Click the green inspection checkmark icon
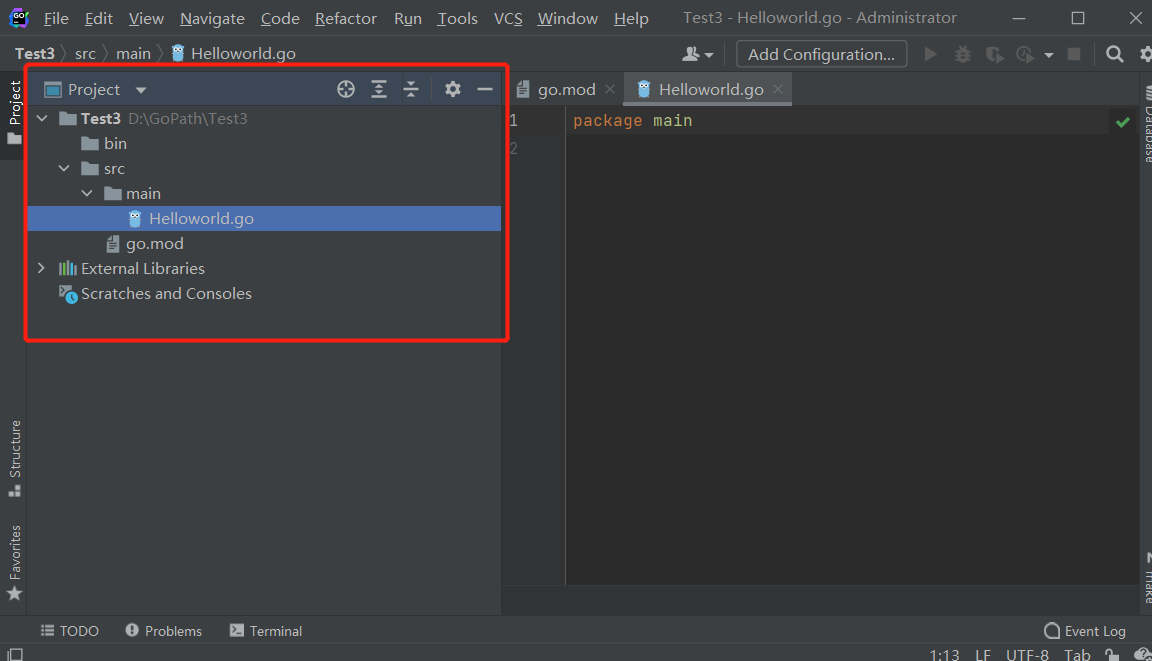Image resolution: width=1152 pixels, height=661 pixels. [1123, 122]
